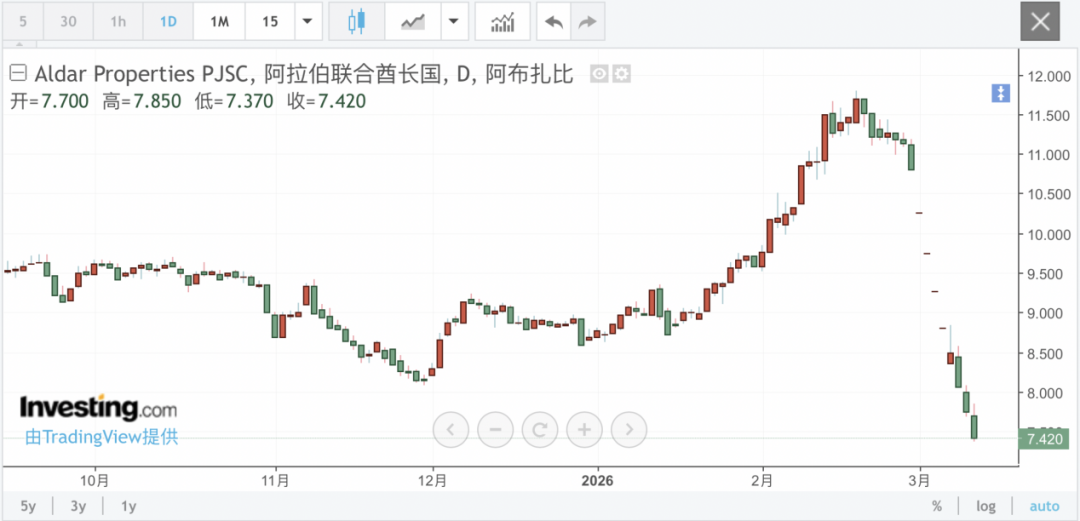Switch to 1M interval
The width and height of the screenshot is (1080, 521).
pyautogui.click(x=218, y=21)
